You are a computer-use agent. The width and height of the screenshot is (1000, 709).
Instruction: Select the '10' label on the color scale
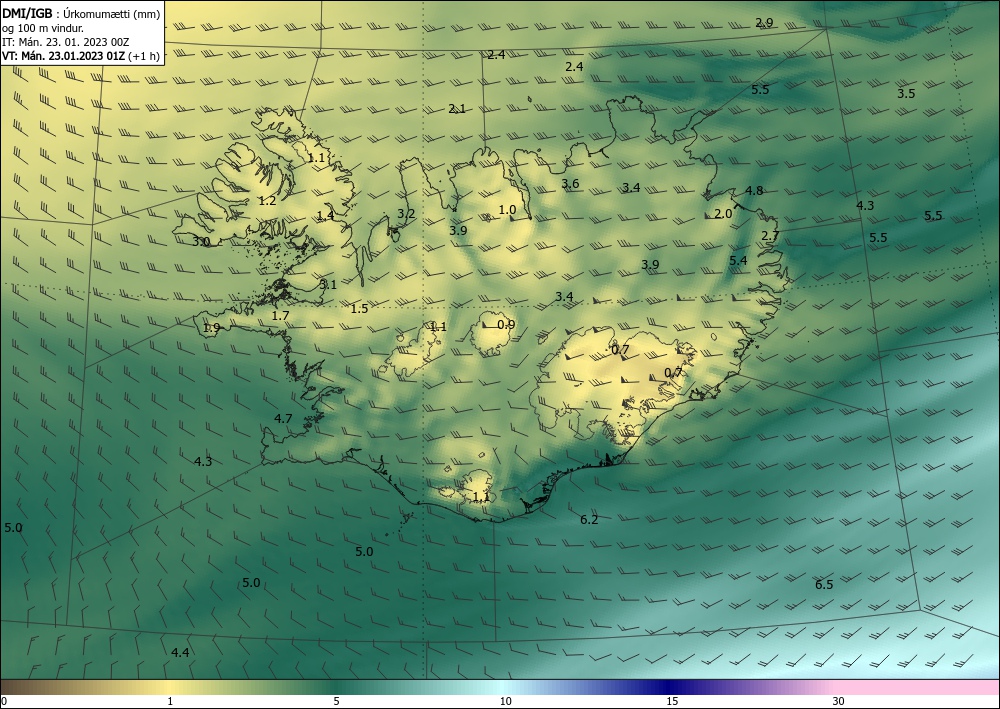coord(505,701)
